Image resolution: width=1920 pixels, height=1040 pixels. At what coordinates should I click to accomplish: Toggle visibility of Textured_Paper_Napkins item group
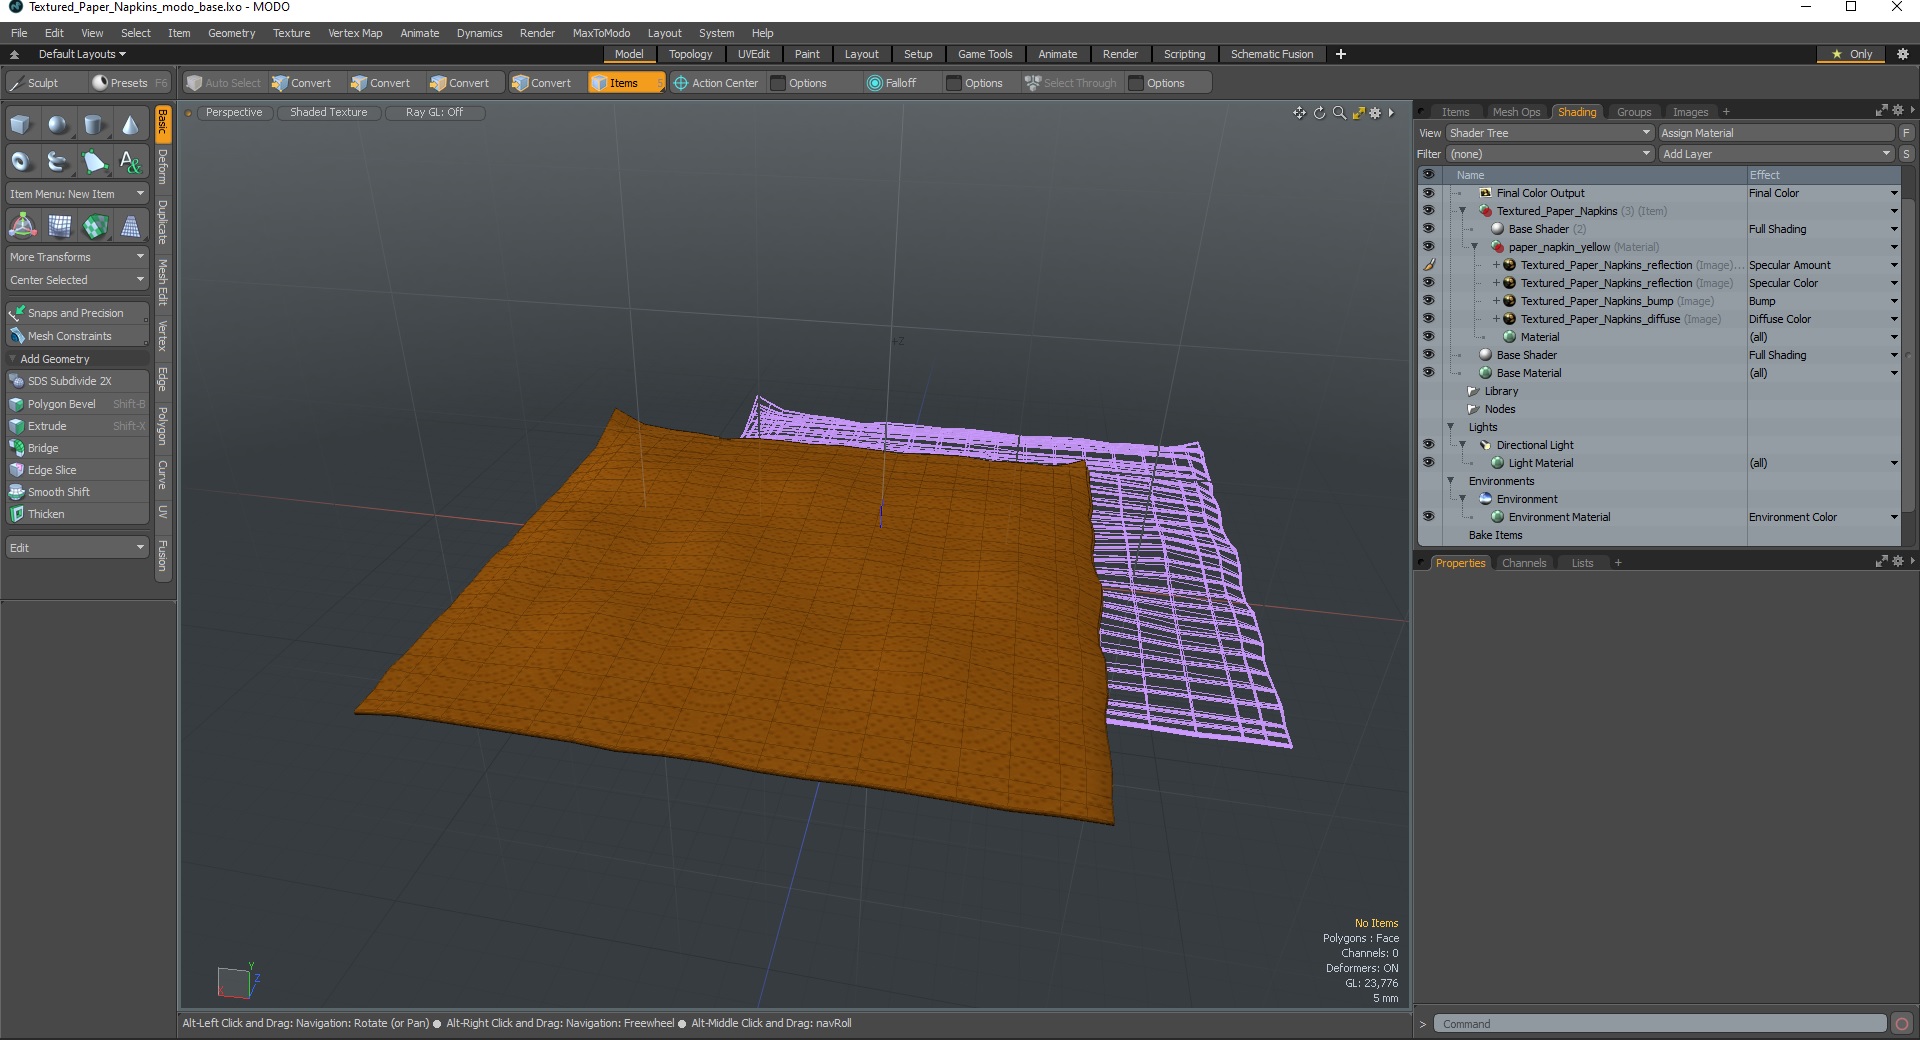click(x=1428, y=211)
